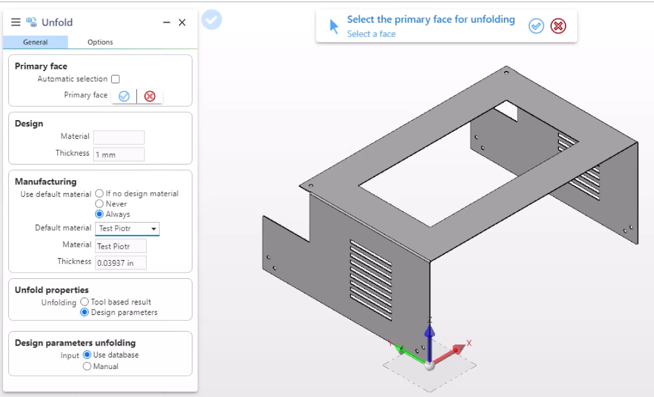Image resolution: width=654 pixels, height=397 pixels.
Task: Select 'If no design material' option
Action: coord(99,193)
